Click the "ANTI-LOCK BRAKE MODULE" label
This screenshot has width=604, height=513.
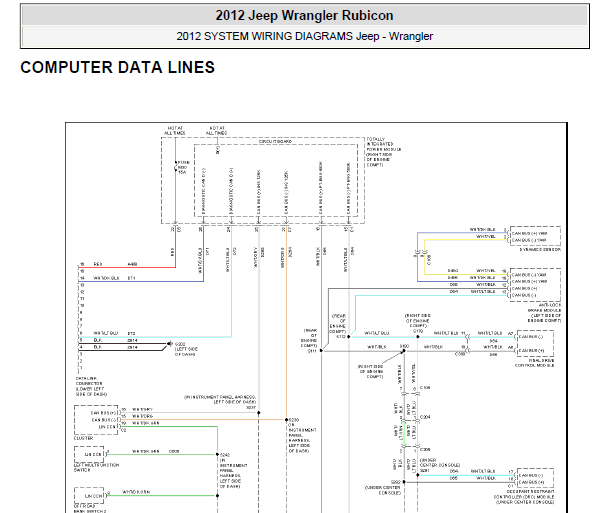(544, 312)
